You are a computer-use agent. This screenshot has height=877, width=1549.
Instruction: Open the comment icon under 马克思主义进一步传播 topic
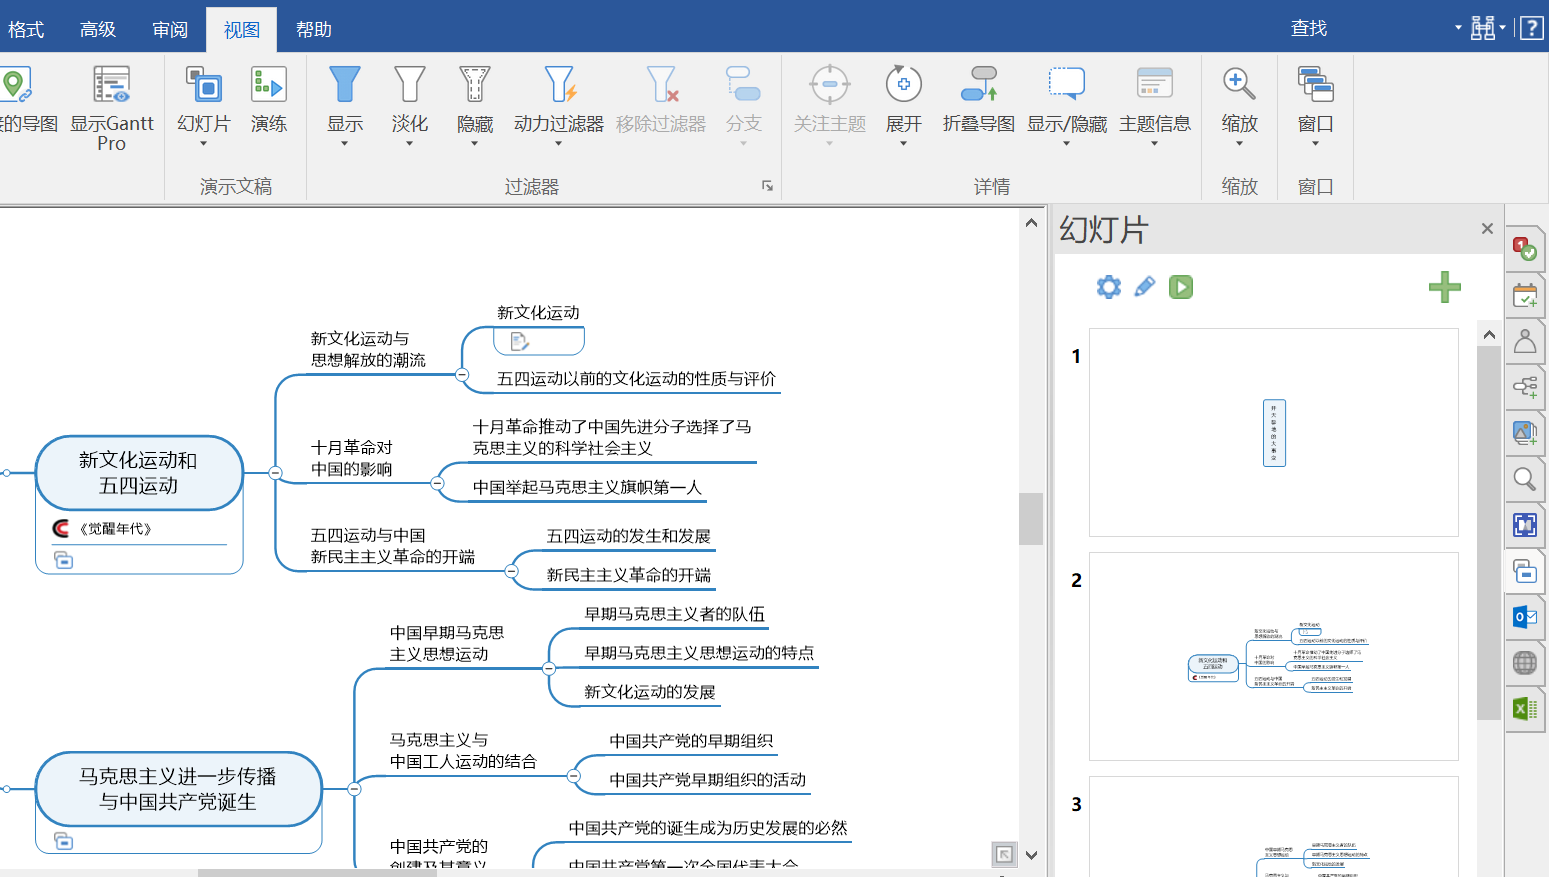(63, 841)
